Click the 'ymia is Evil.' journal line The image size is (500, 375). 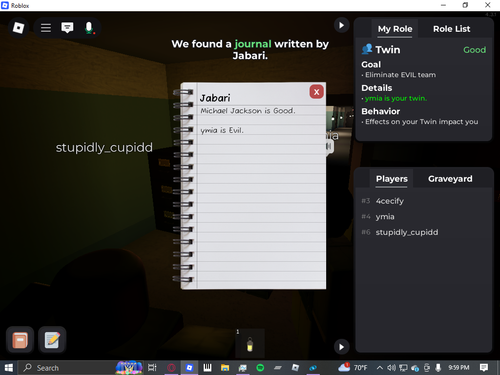(x=222, y=130)
